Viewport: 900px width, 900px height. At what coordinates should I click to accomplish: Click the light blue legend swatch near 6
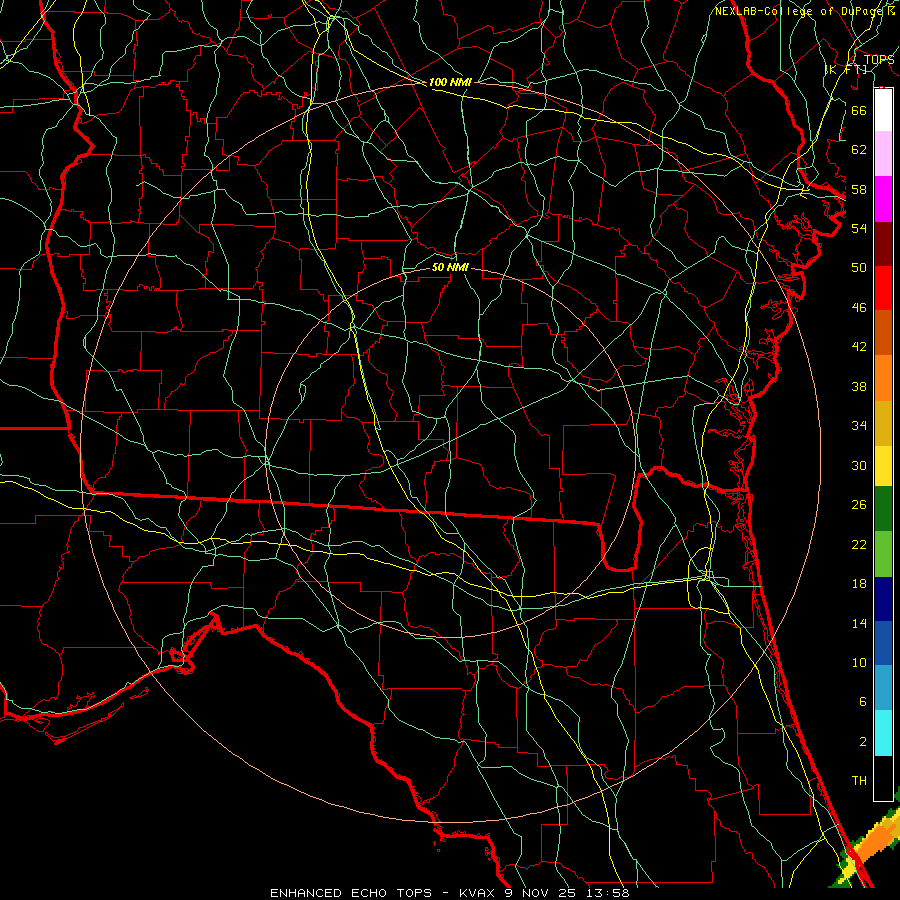pos(883,688)
